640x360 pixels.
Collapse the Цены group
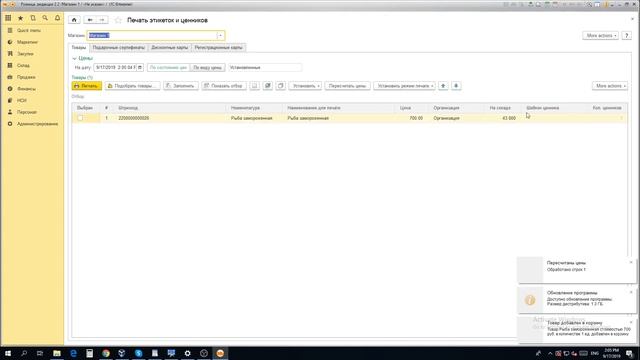click(x=74, y=58)
